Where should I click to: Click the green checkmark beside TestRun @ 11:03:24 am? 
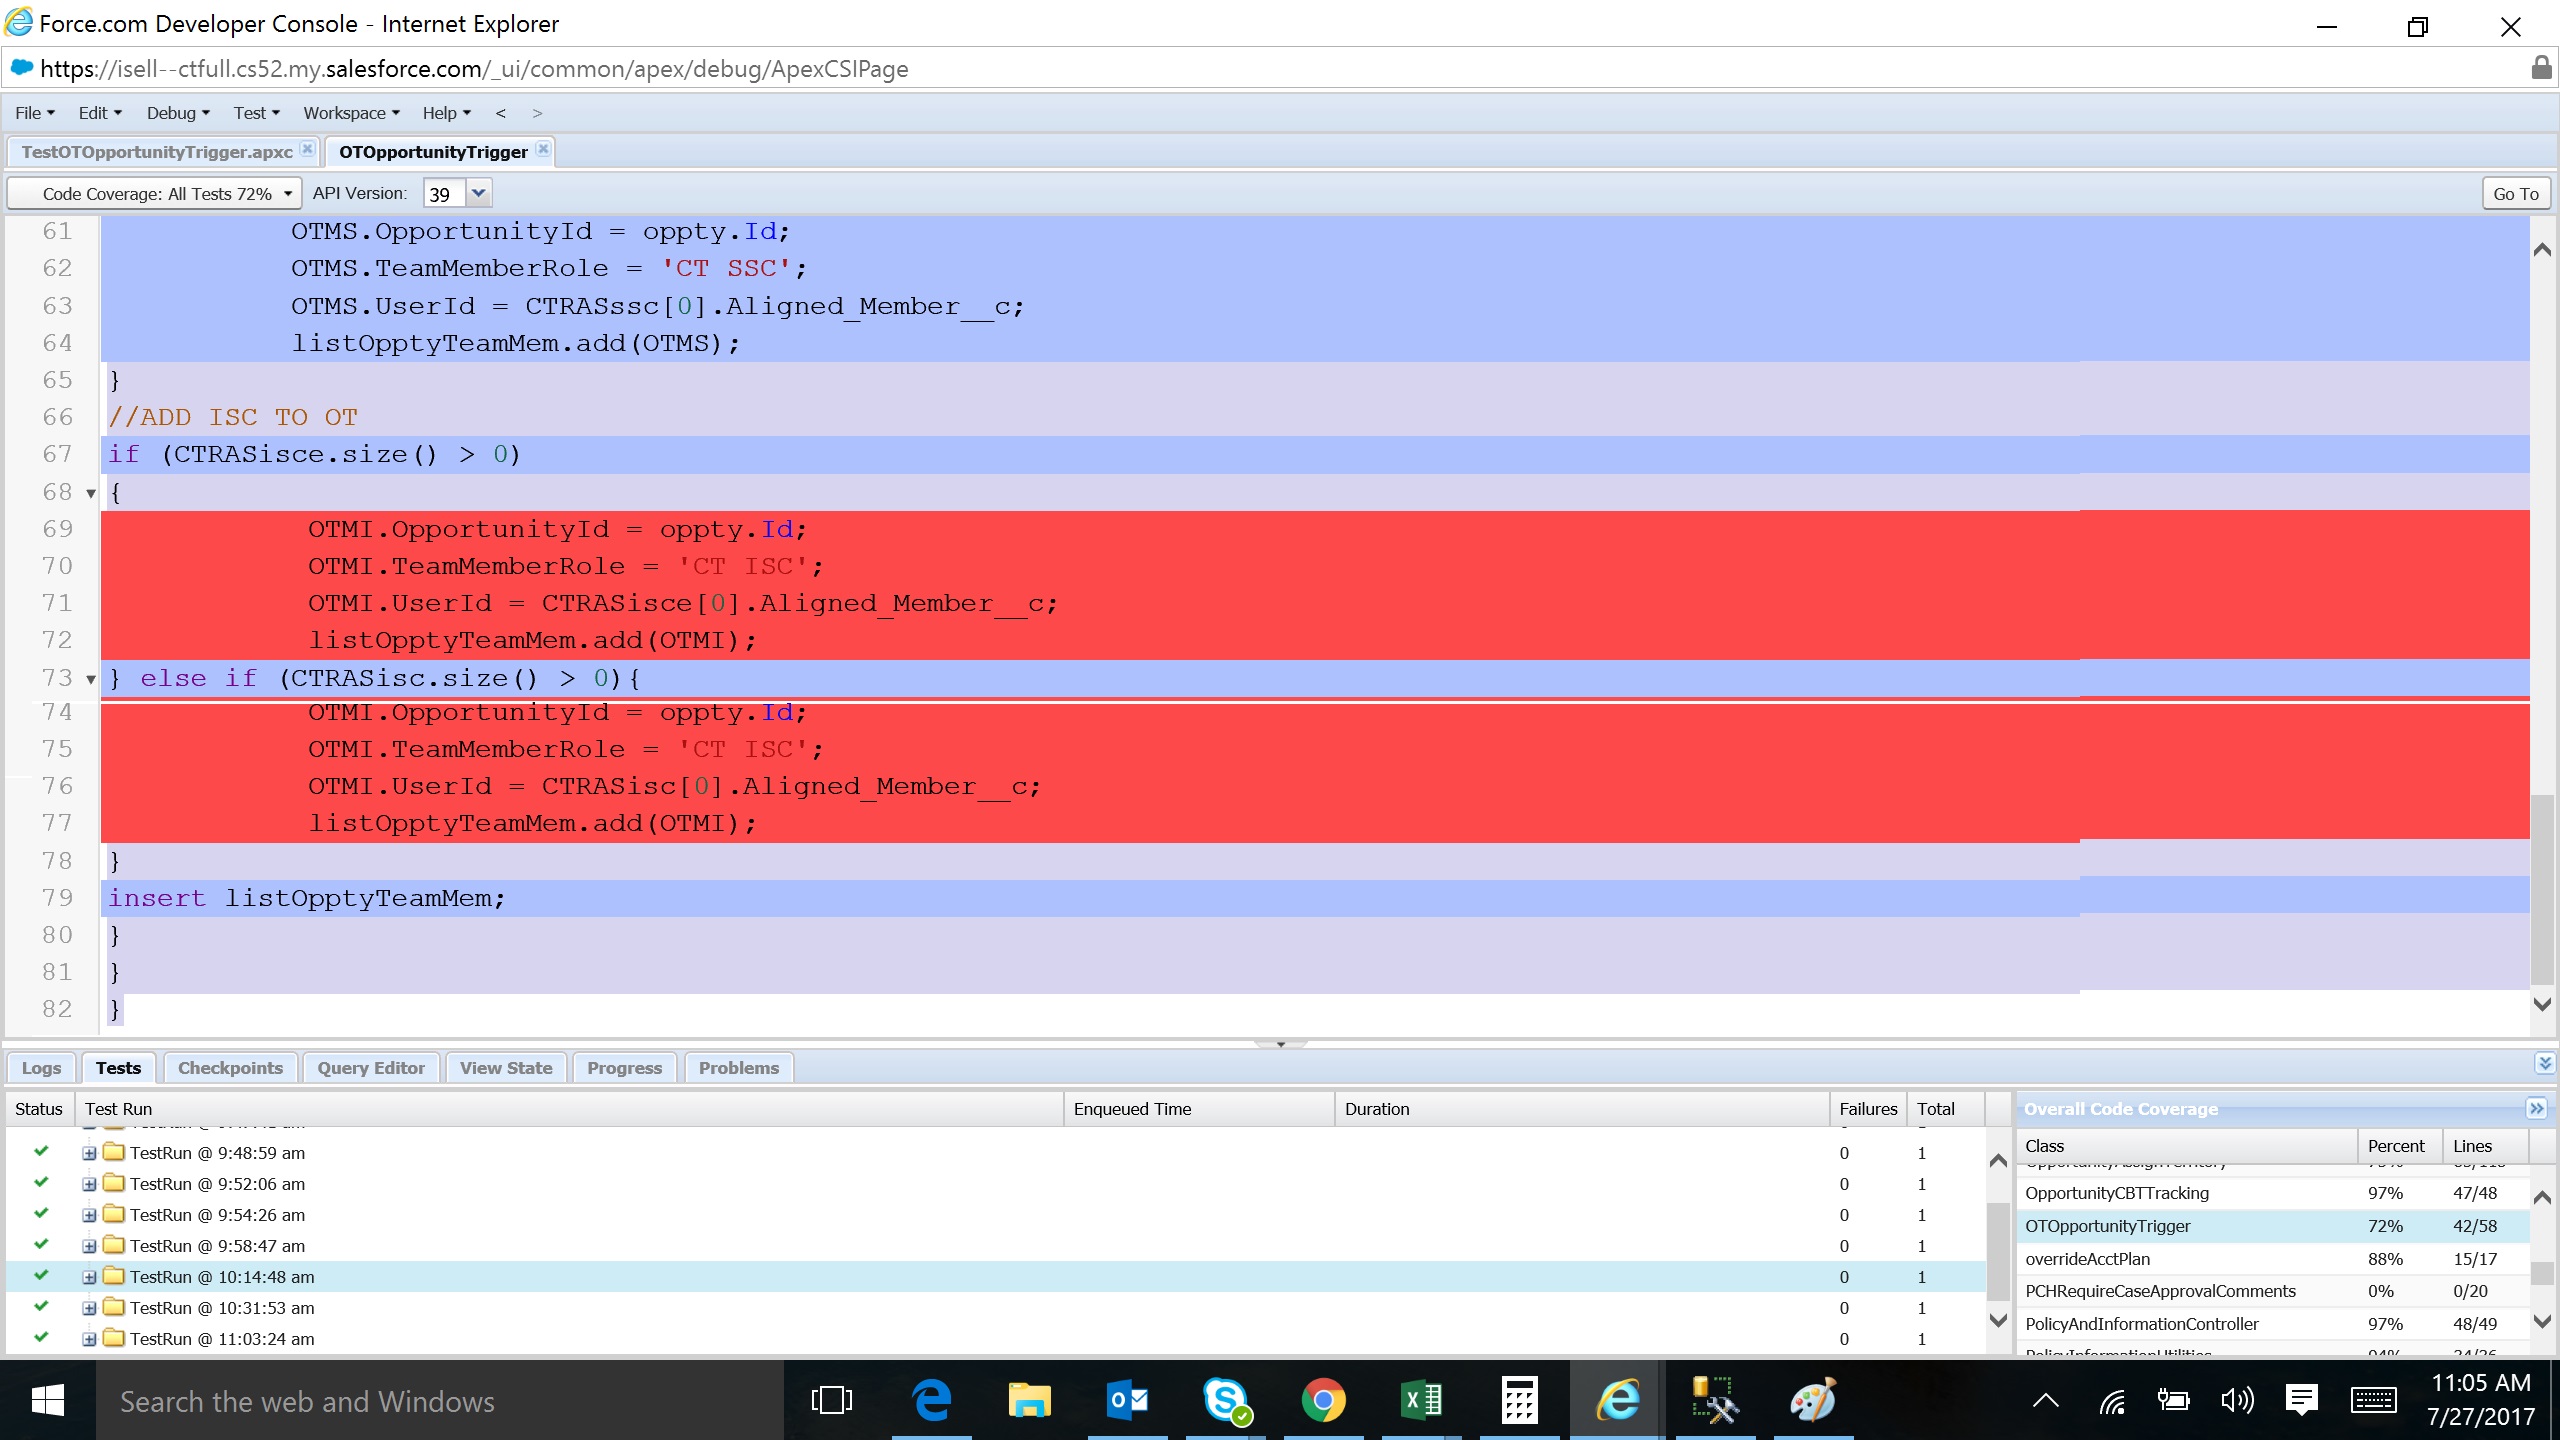pyautogui.click(x=41, y=1338)
